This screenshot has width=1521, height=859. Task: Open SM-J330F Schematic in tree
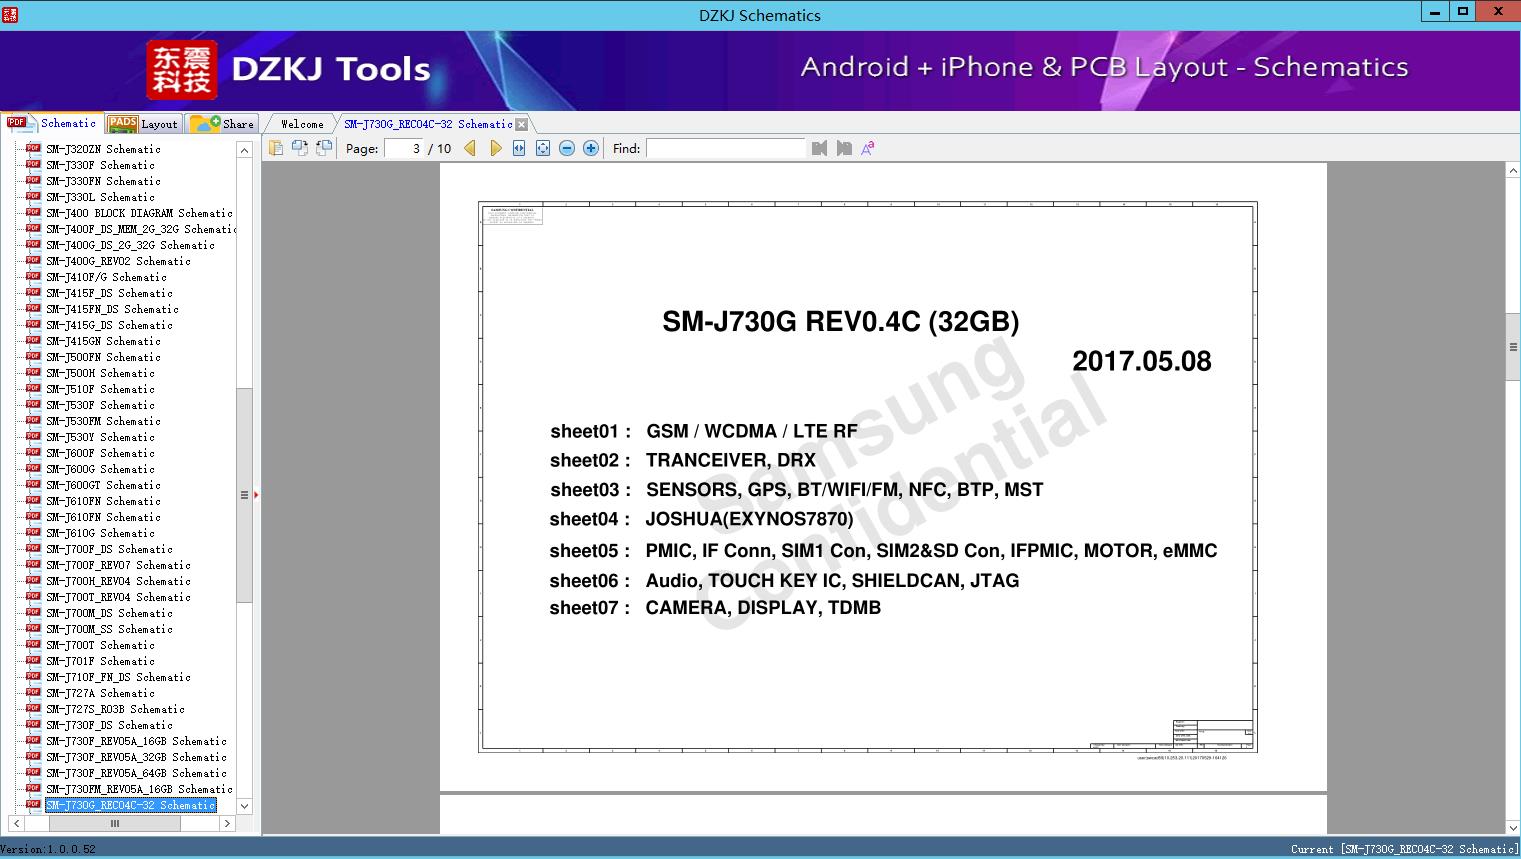coord(100,165)
